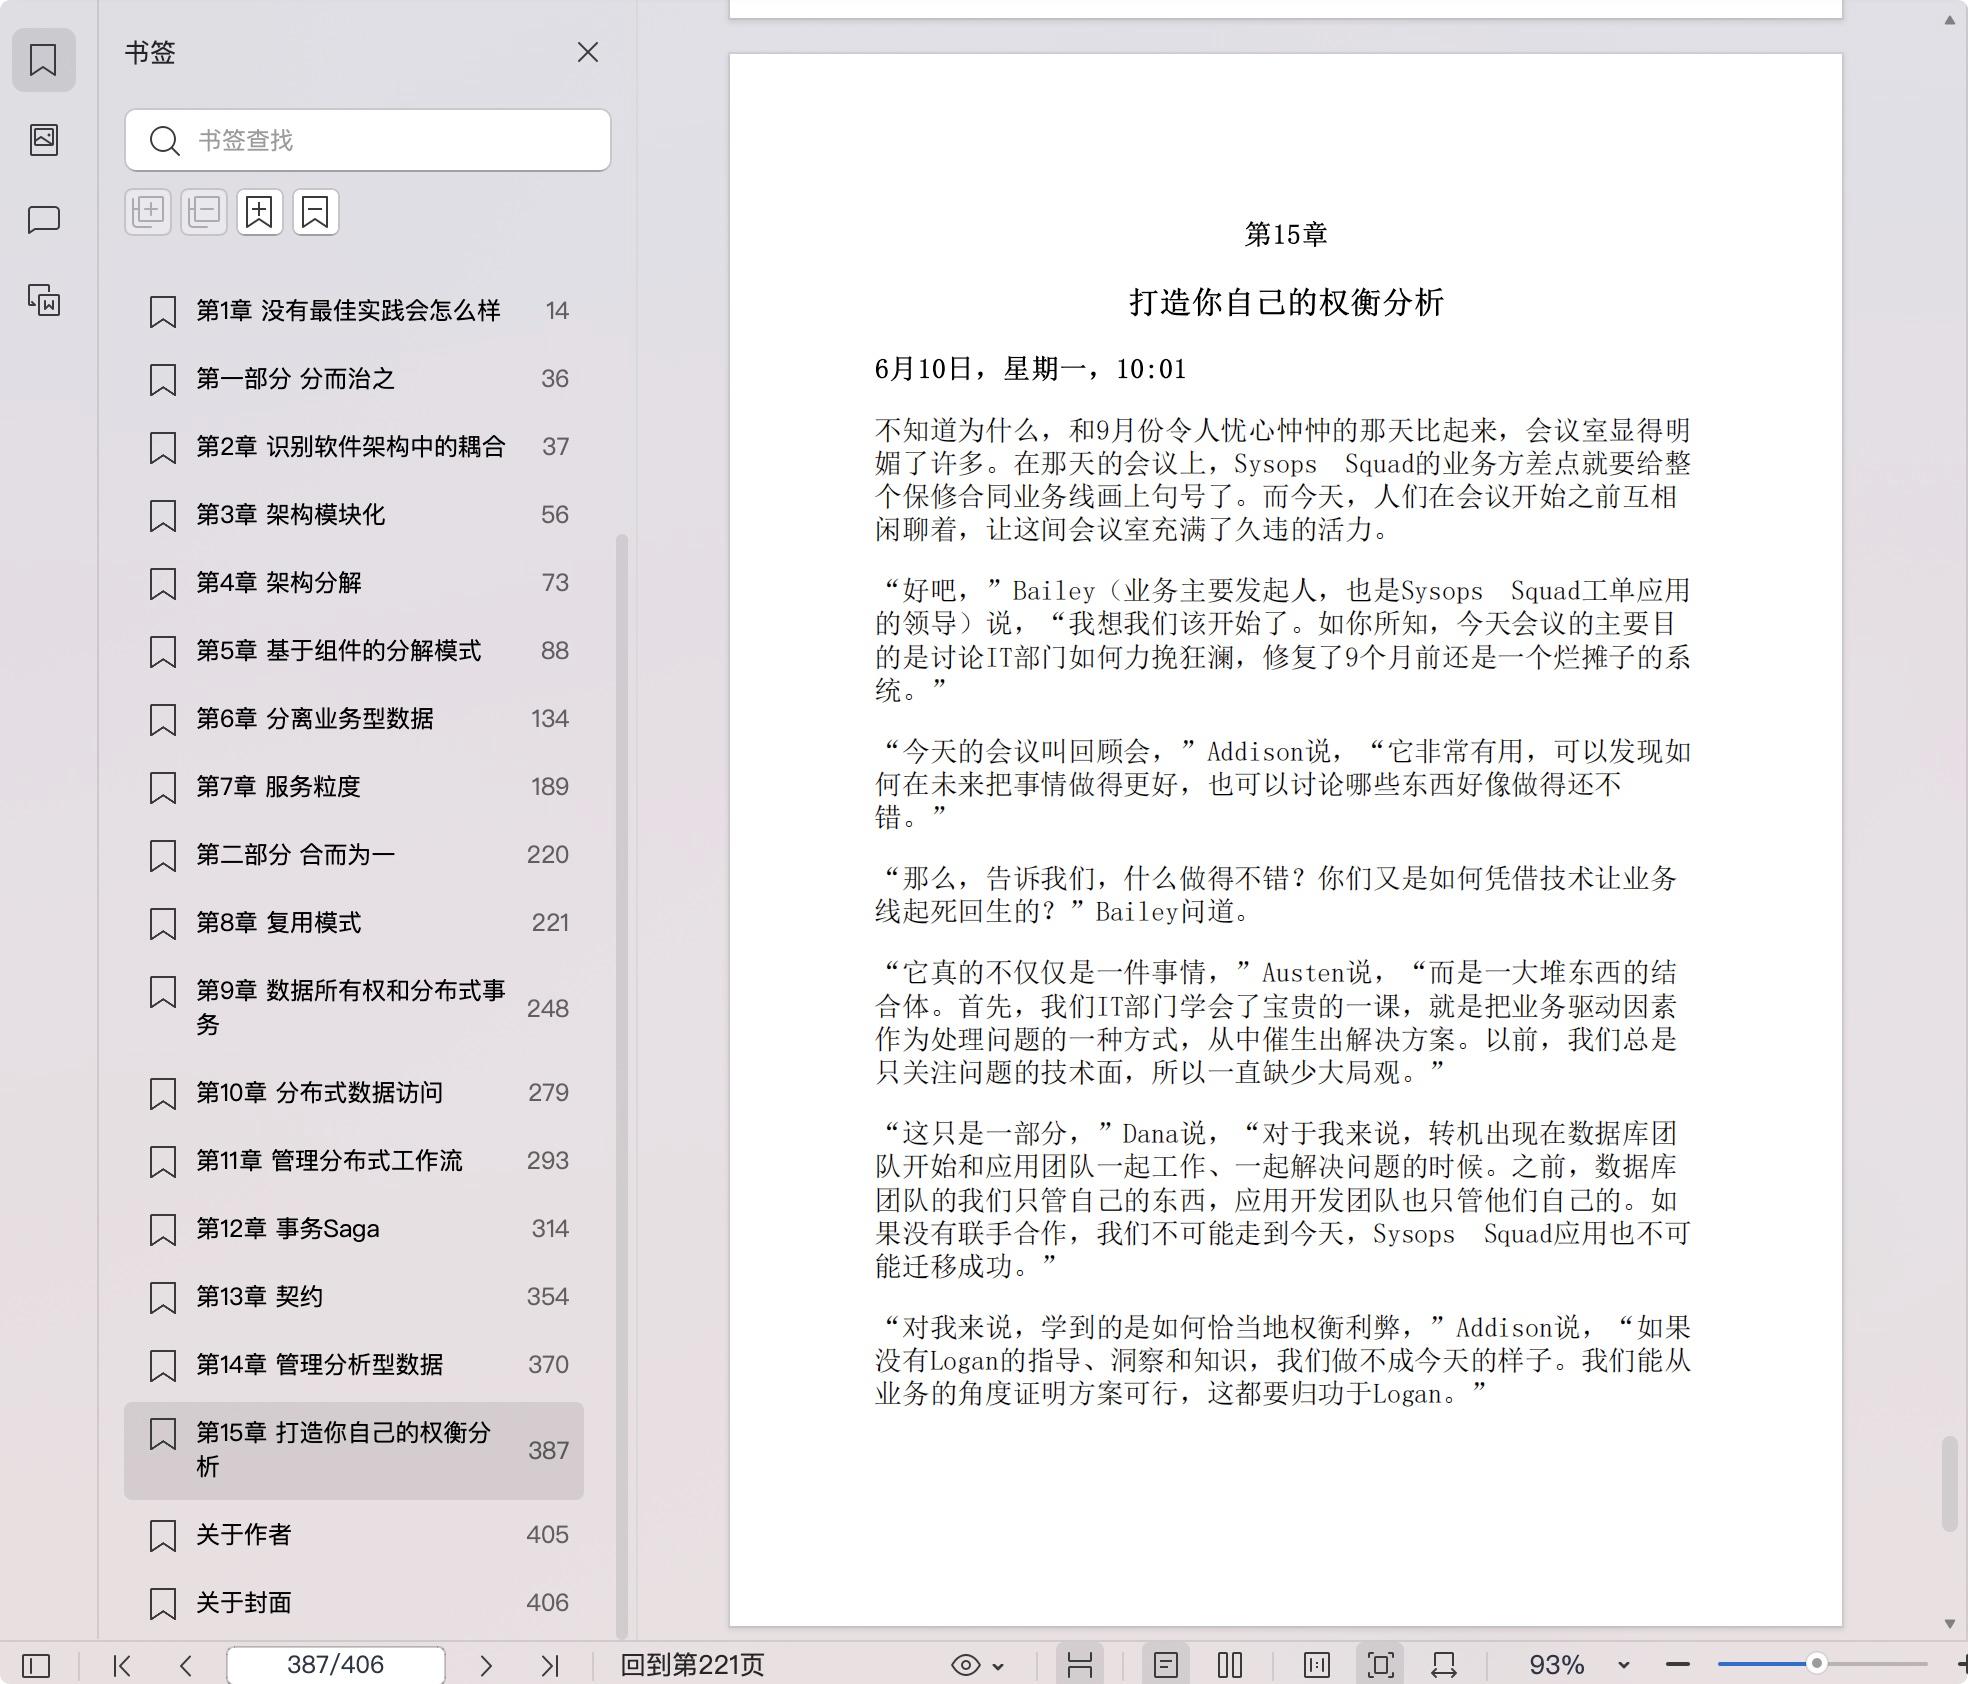Screen dimensions: 1968x1684
Task: Remove the selected bookmark icon
Action: pos(316,212)
